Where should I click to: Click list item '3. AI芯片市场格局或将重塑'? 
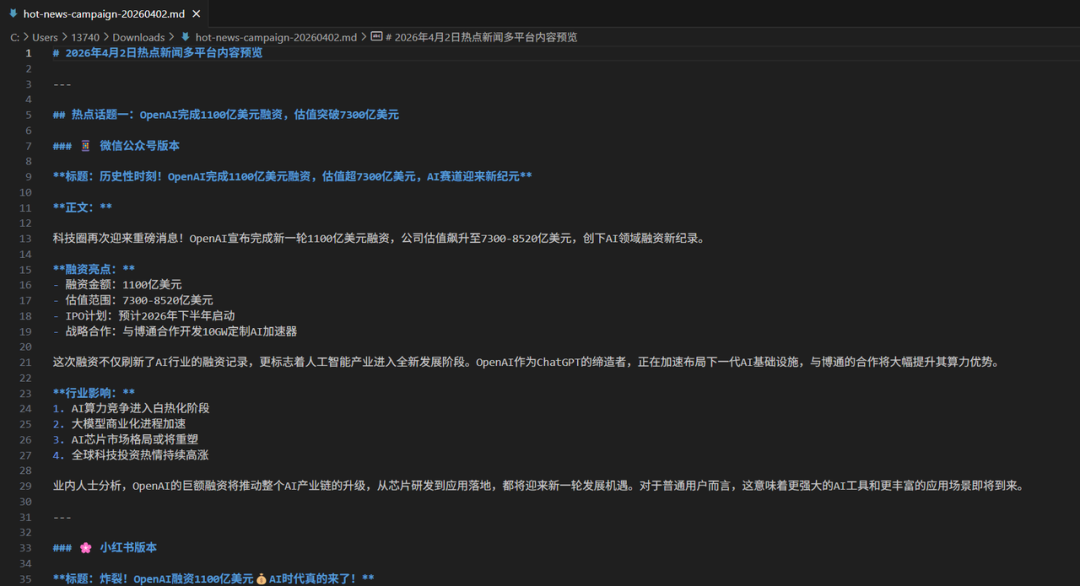[125, 439]
